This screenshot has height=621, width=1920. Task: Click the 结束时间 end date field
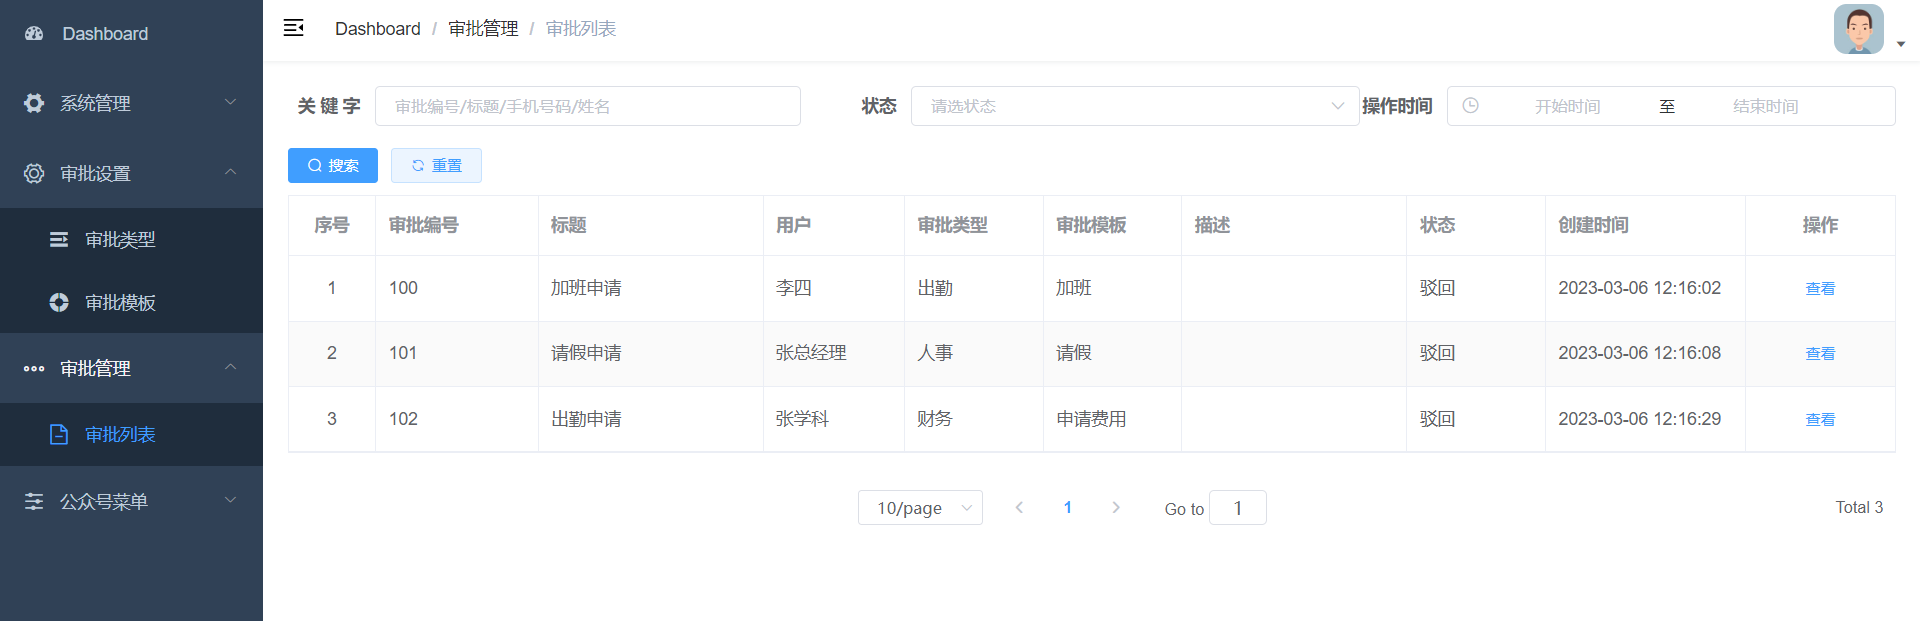click(x=1765, y=106)
